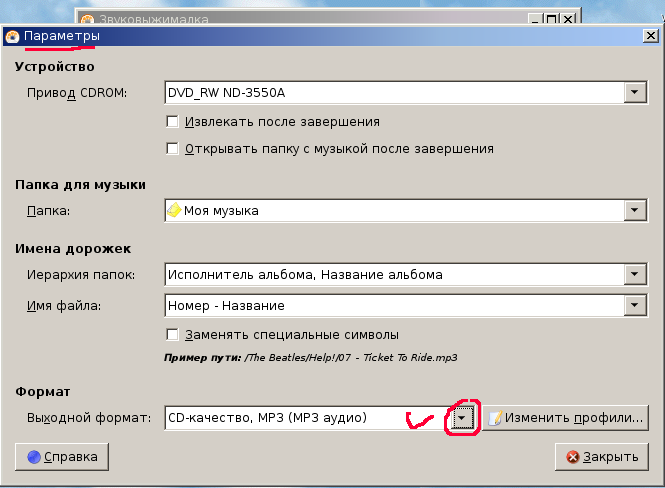This screenshot has width=665, height=488.
Task: Maximize the background Звуковыжималка window
Action: click(x=550, y=19)
